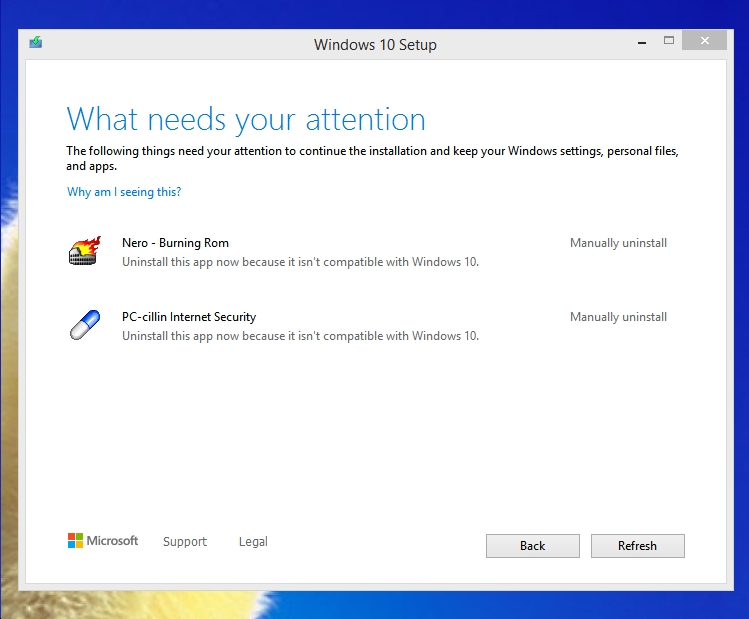749x619 pixels.
Task: Open the Legal link
Action: [x=253, y=542]
